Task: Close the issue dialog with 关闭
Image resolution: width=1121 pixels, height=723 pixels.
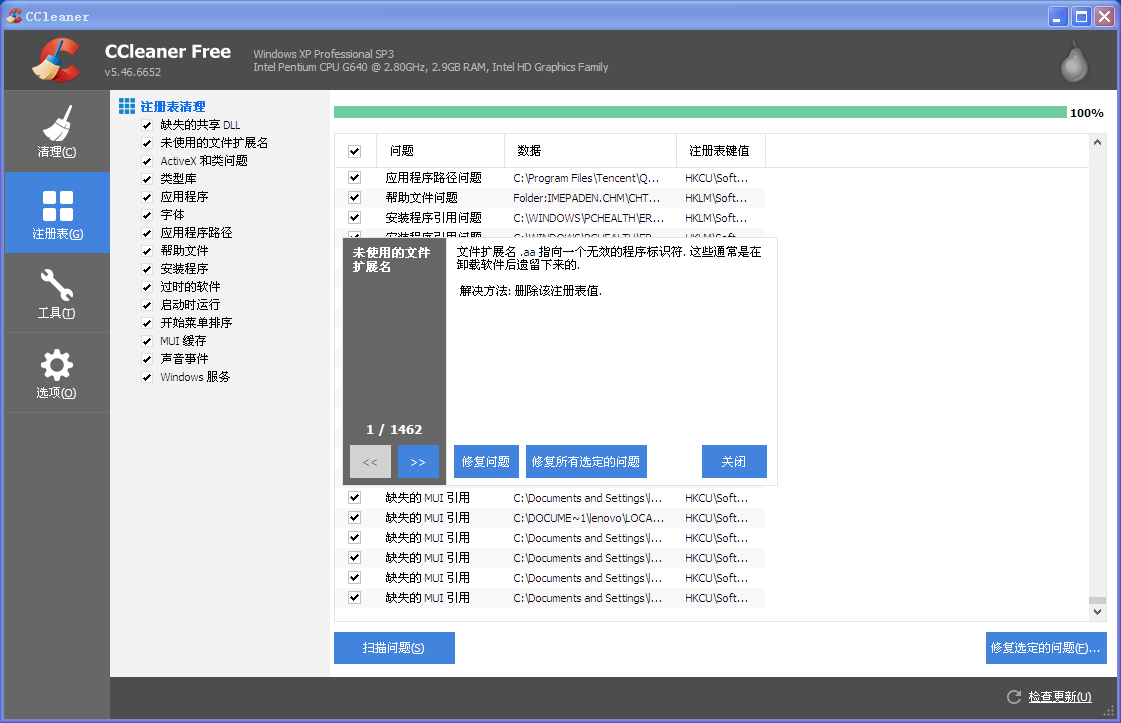Action: 734,462
